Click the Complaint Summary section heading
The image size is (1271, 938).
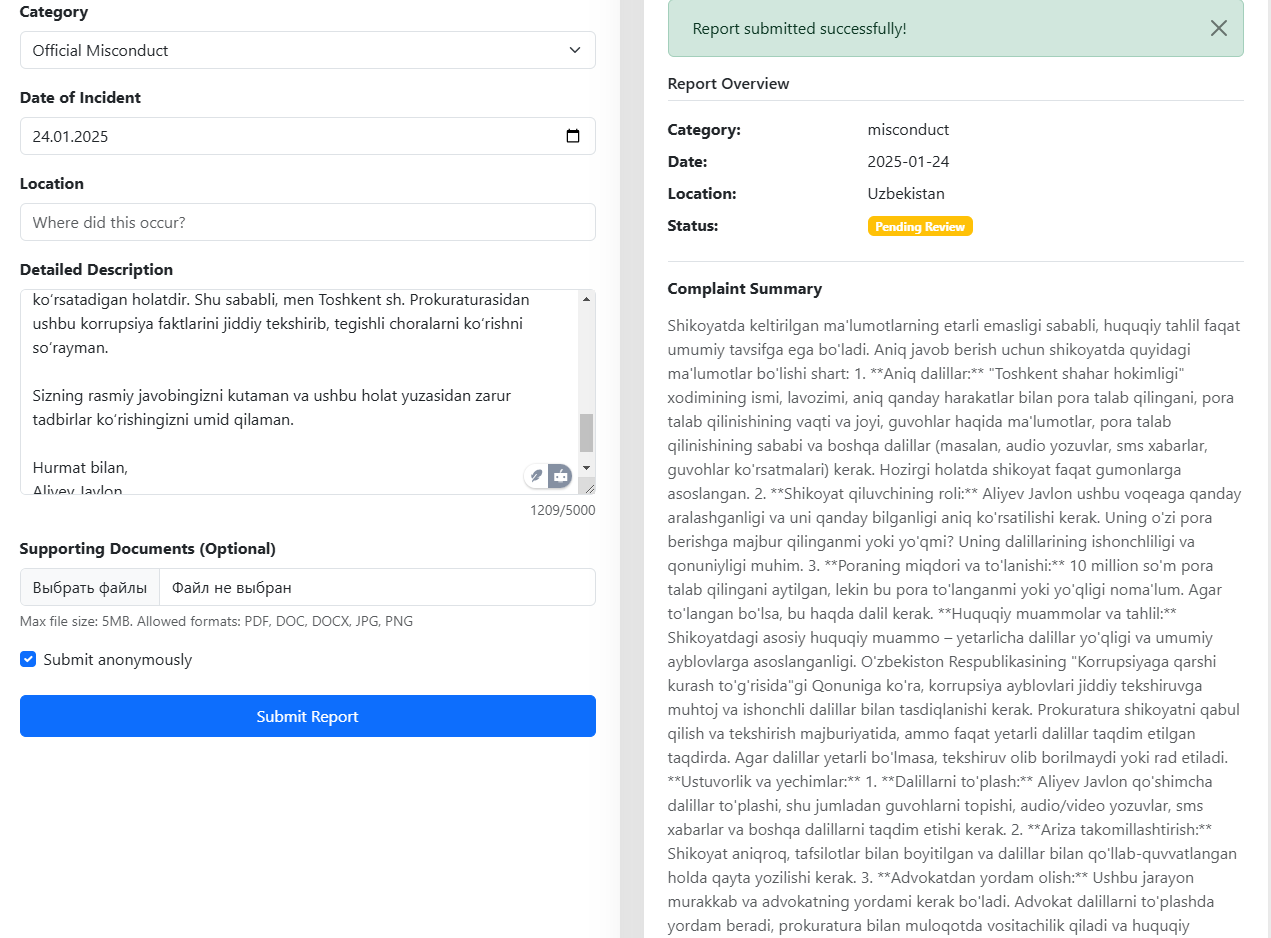point(744,288)
